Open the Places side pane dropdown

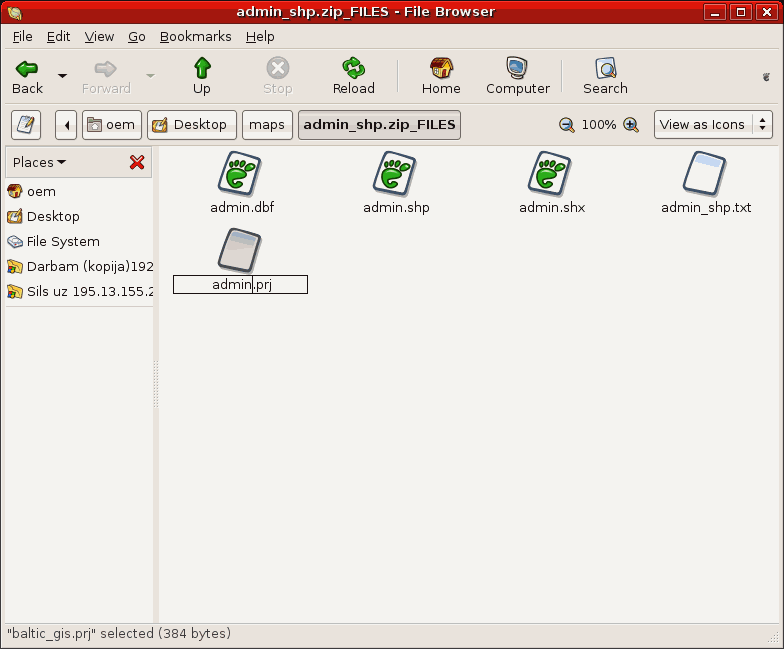click(x=39, y=162)
